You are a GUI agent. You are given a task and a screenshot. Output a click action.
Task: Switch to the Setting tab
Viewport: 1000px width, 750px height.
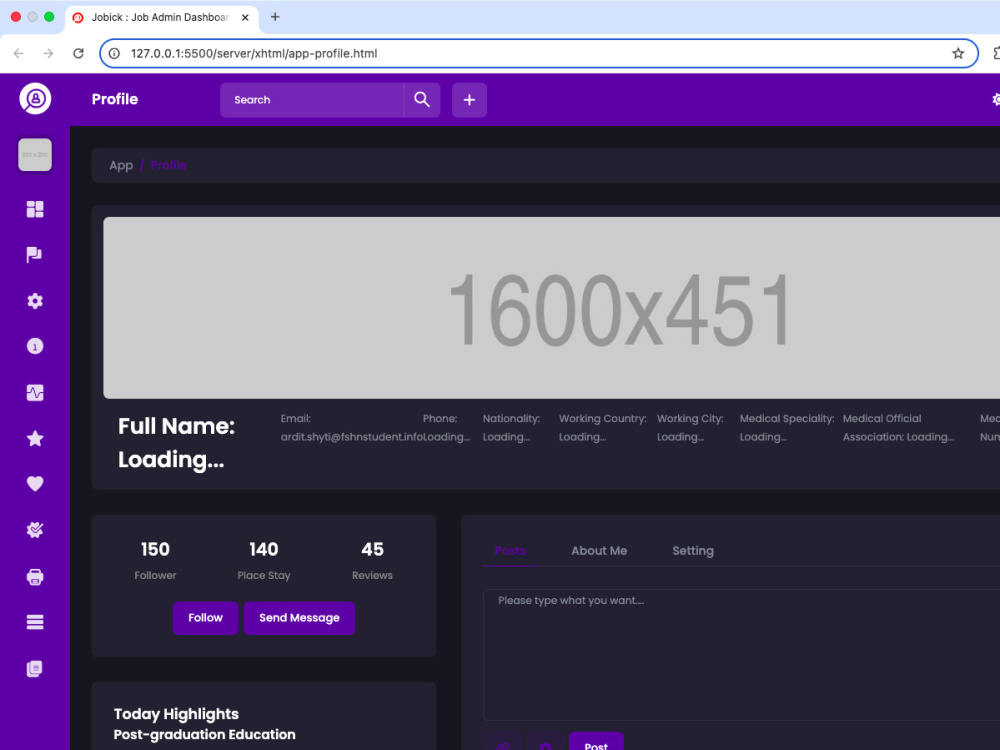[x=693, y=551]
